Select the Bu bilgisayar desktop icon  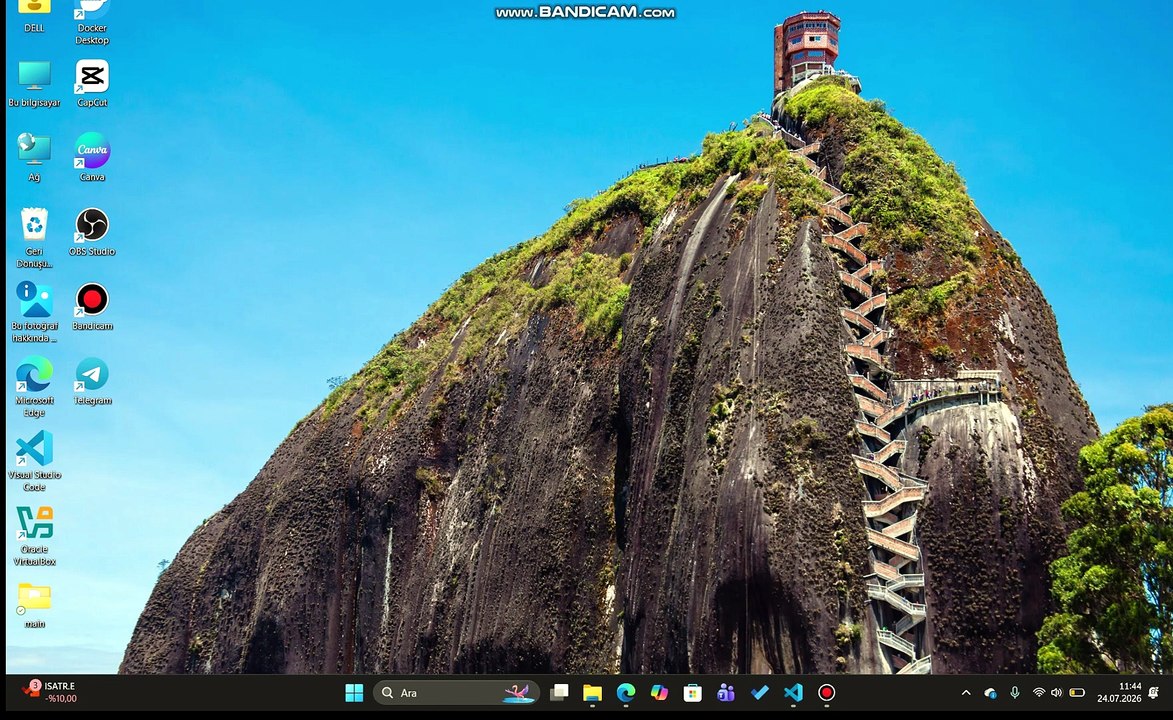pos(34,84)
